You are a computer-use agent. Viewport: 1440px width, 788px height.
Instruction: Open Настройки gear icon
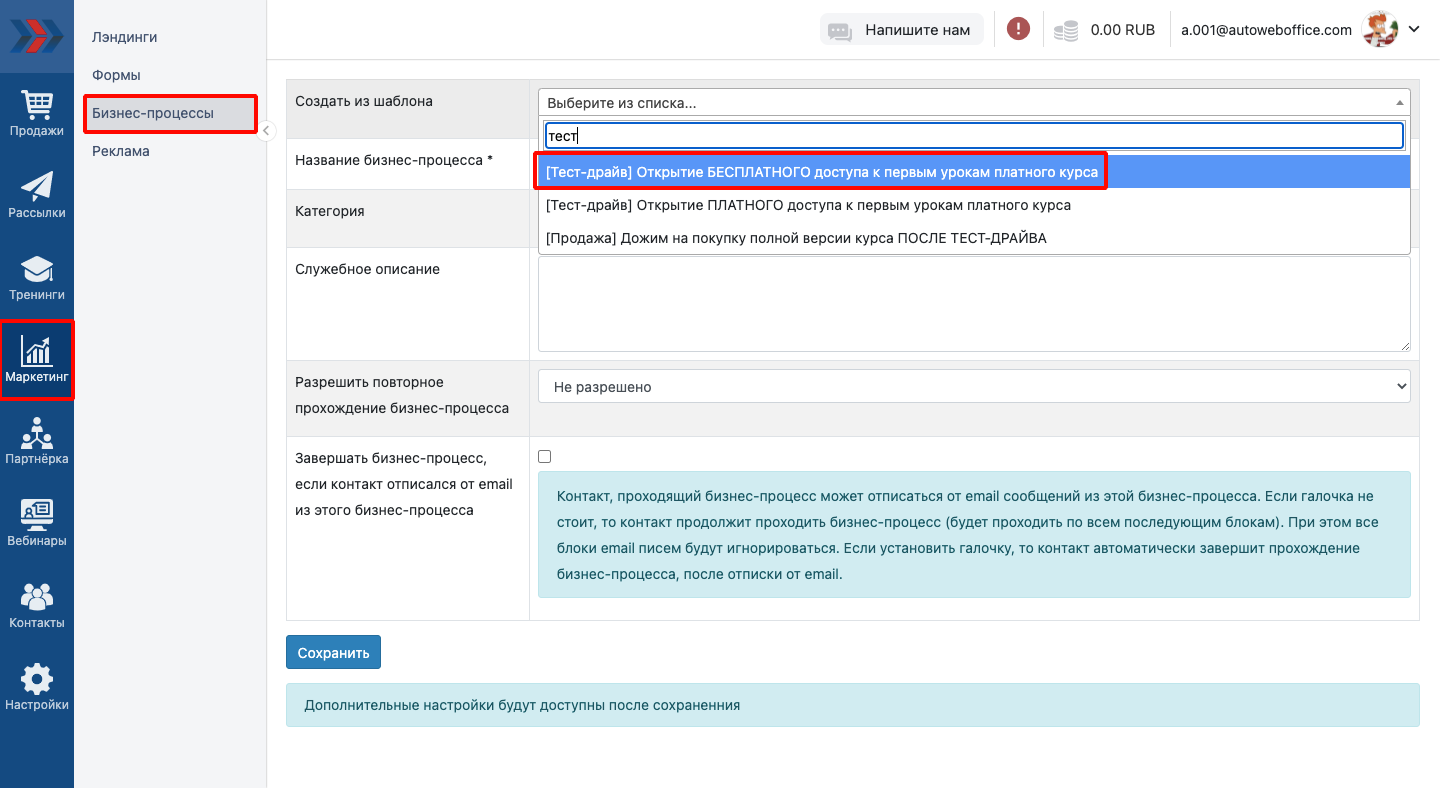(37, 687)
